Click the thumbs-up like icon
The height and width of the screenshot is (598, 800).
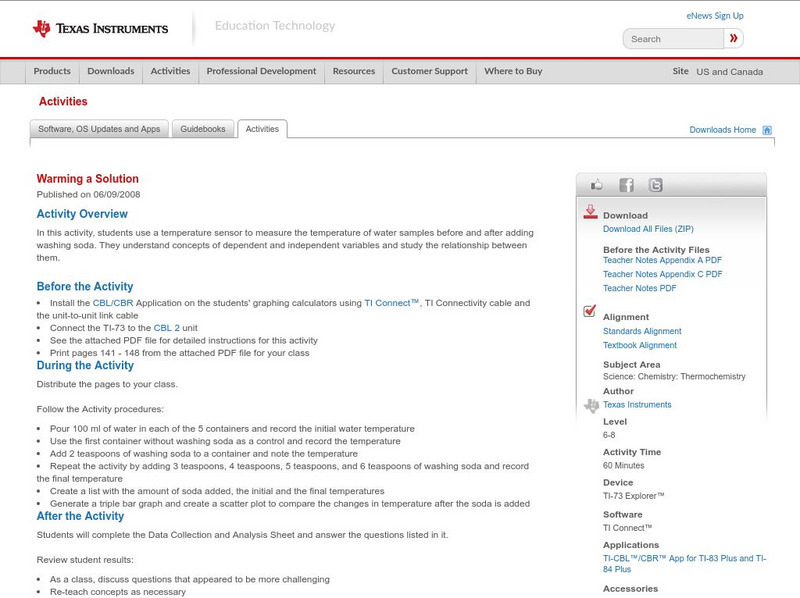click(596, 185)
